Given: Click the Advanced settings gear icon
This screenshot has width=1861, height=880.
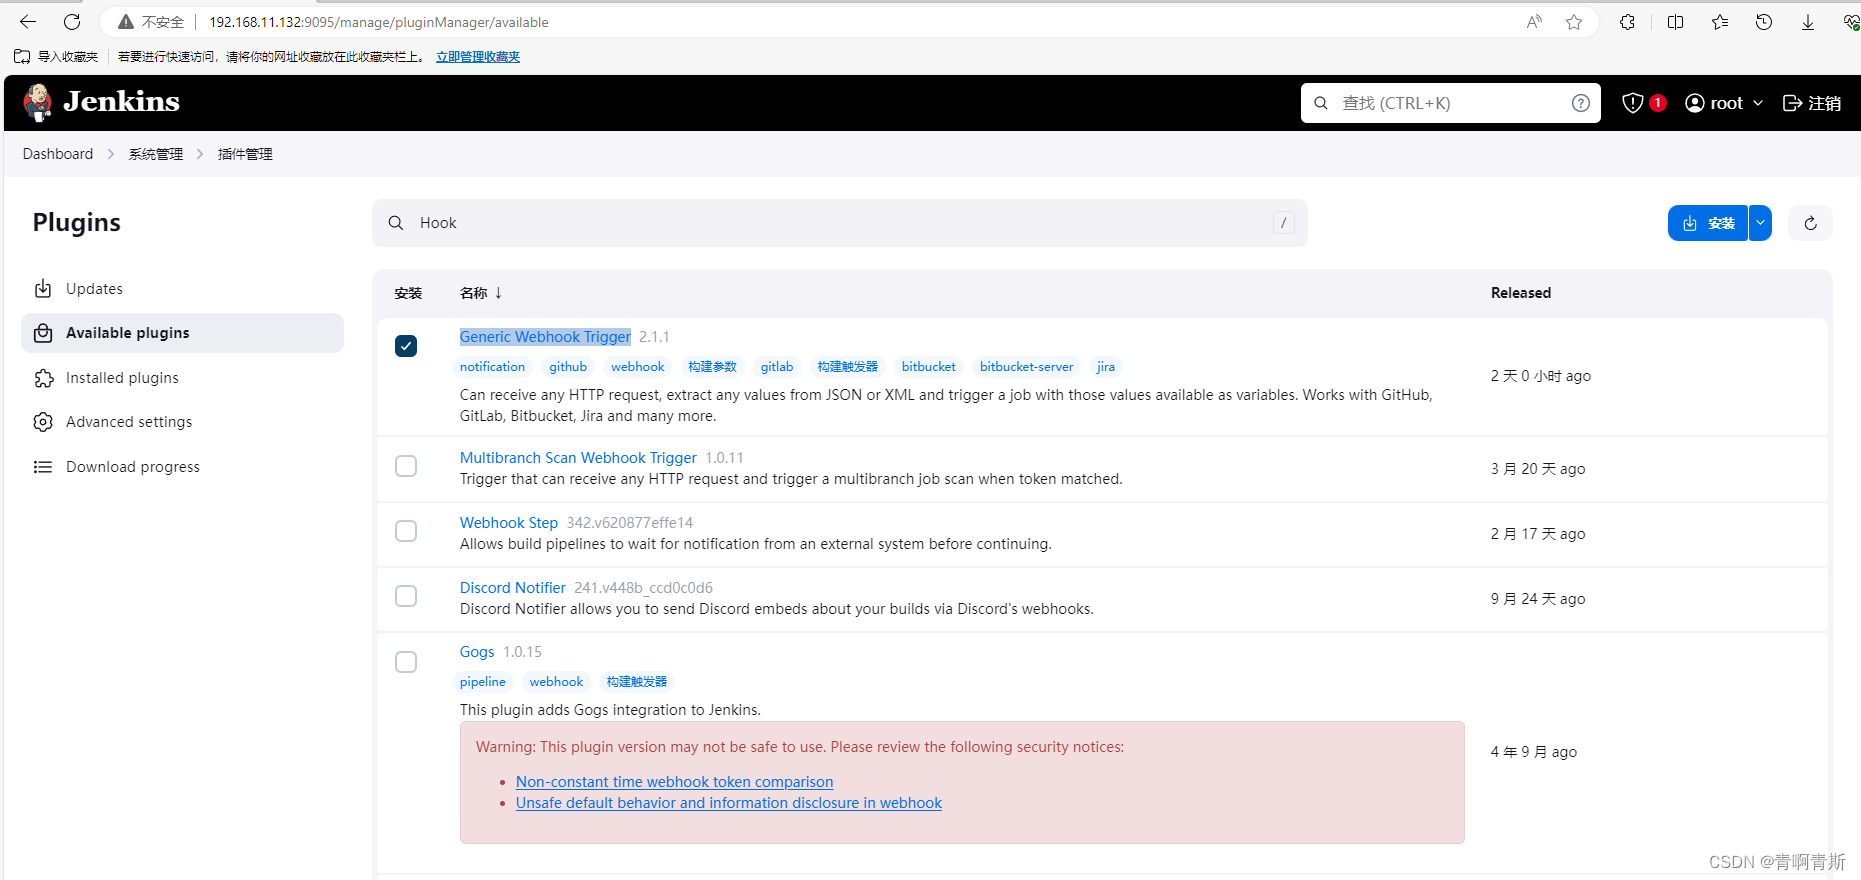Looking at the screenshot, I should tap(43, 422).
